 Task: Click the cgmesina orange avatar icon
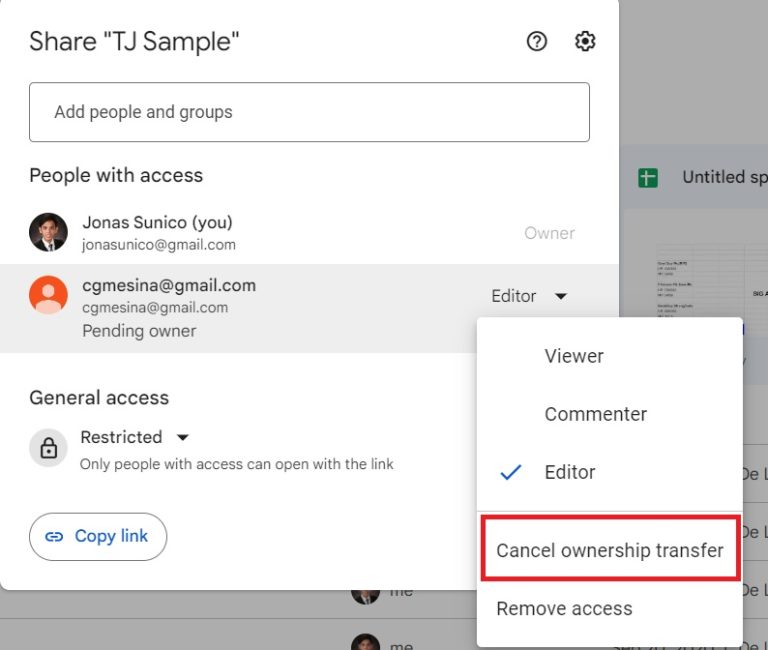pos(48,295)
